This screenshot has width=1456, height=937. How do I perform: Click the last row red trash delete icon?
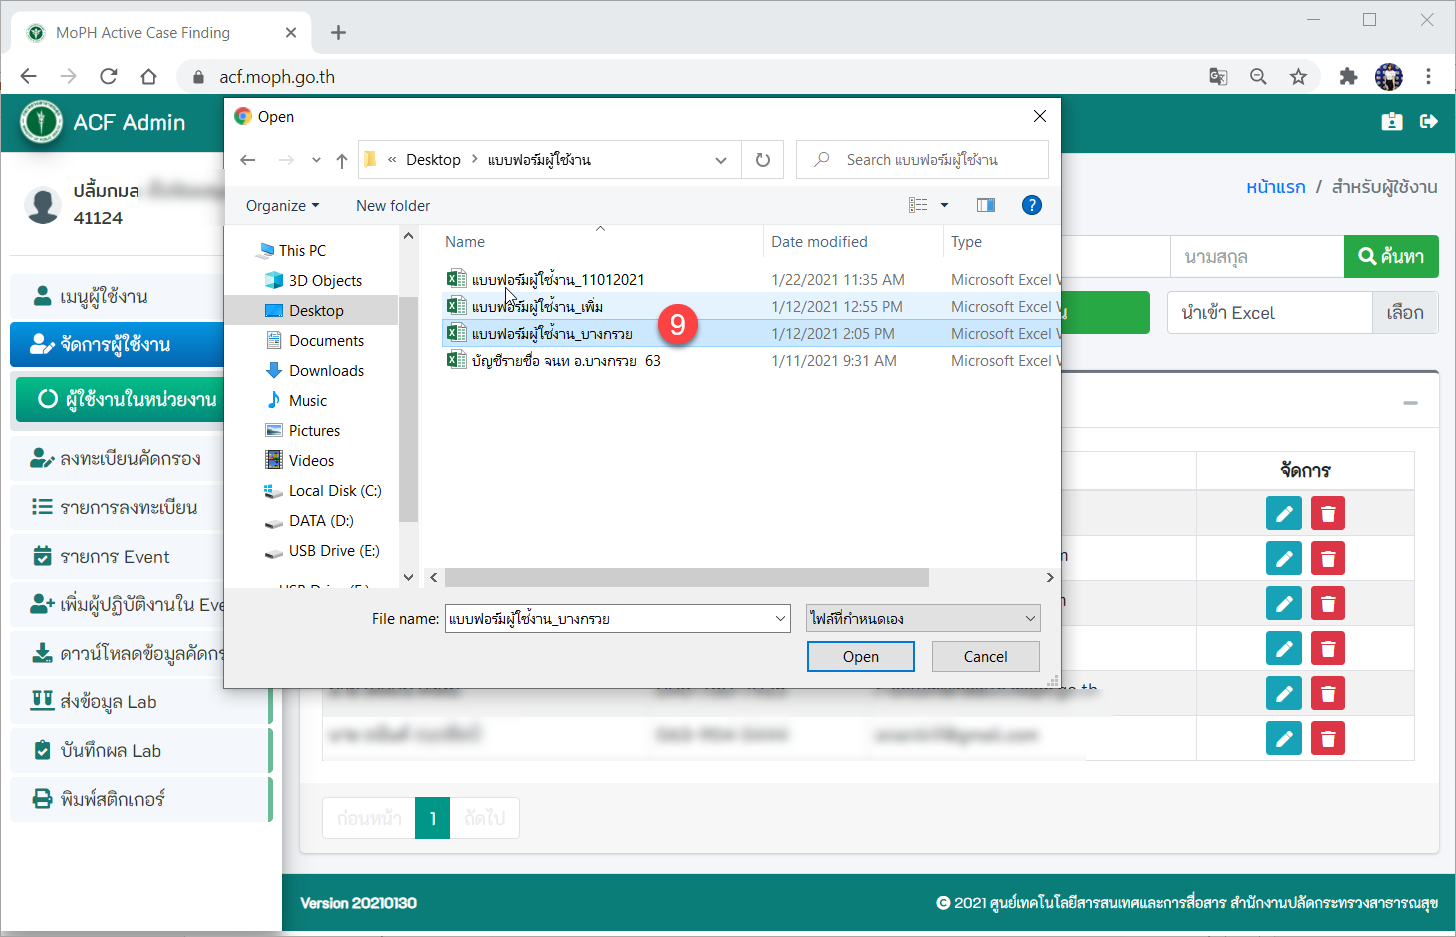click(1327, 739)
